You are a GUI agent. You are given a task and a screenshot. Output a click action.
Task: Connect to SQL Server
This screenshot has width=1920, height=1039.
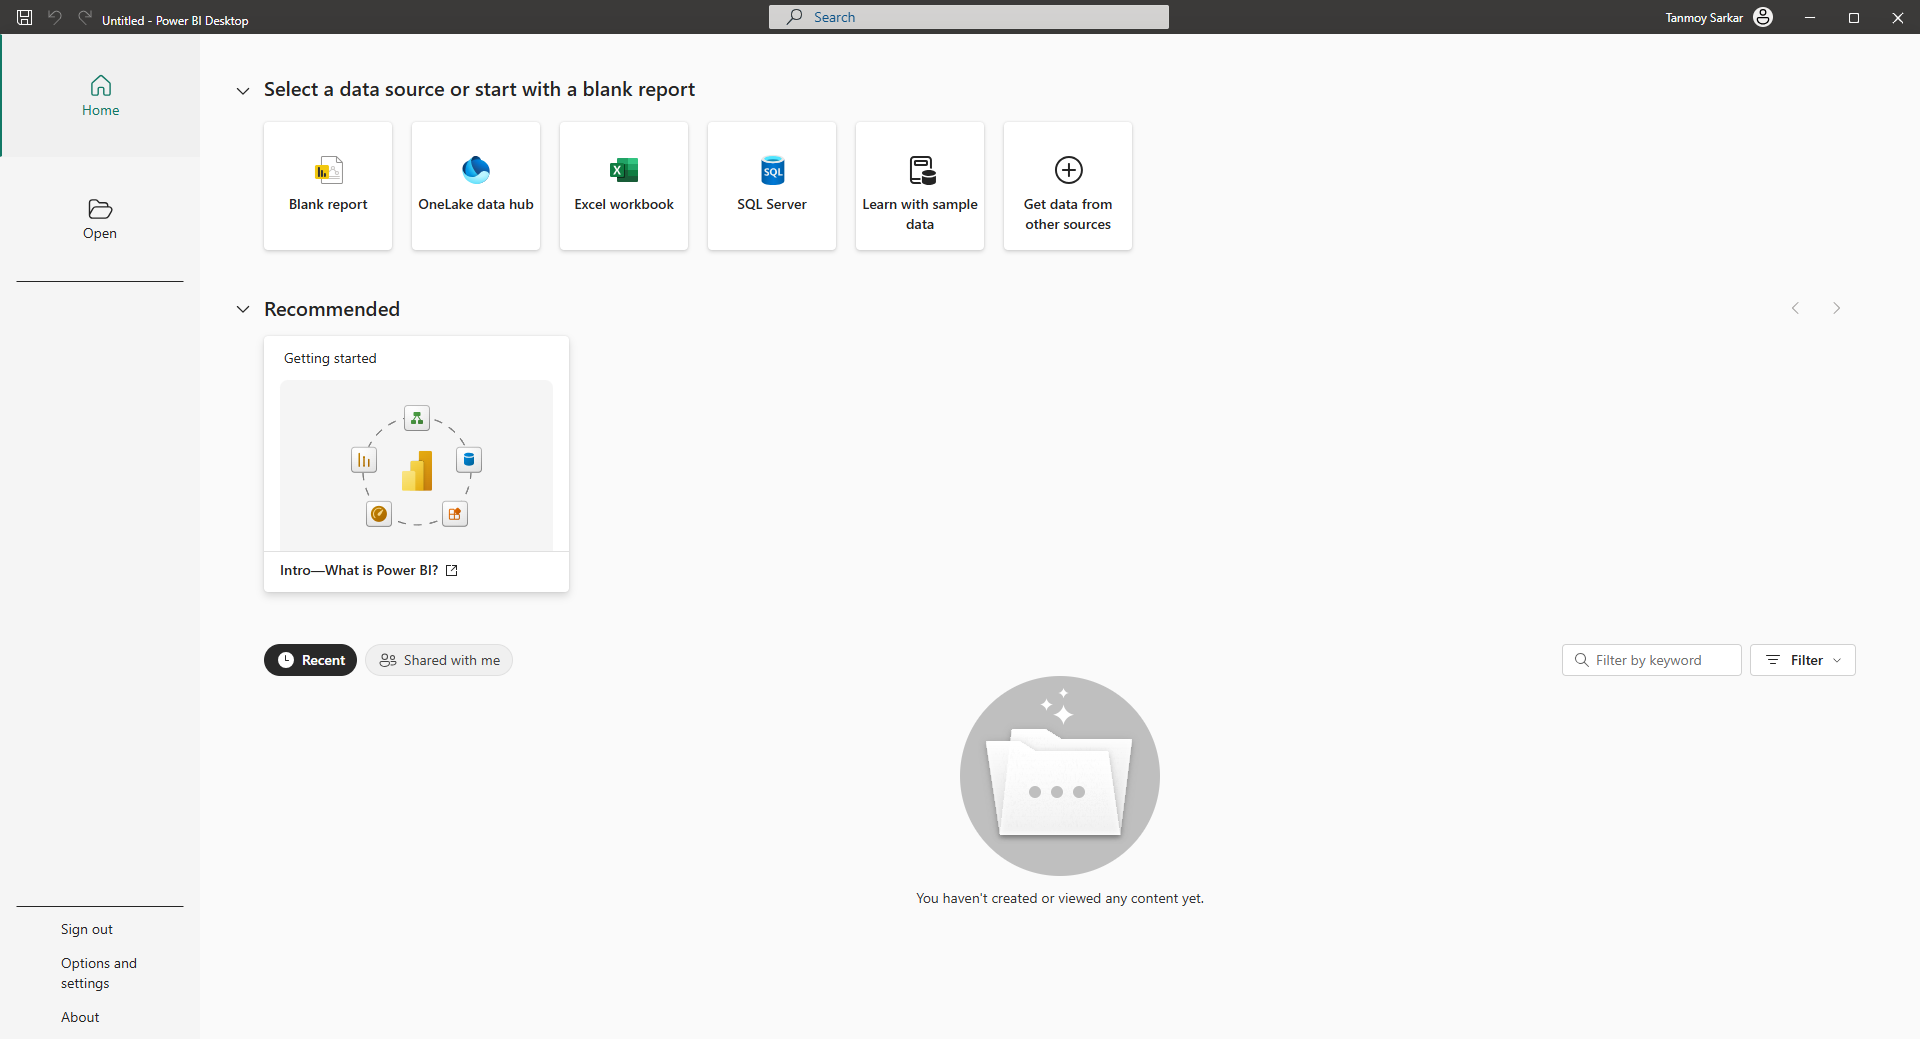point(772,186)
